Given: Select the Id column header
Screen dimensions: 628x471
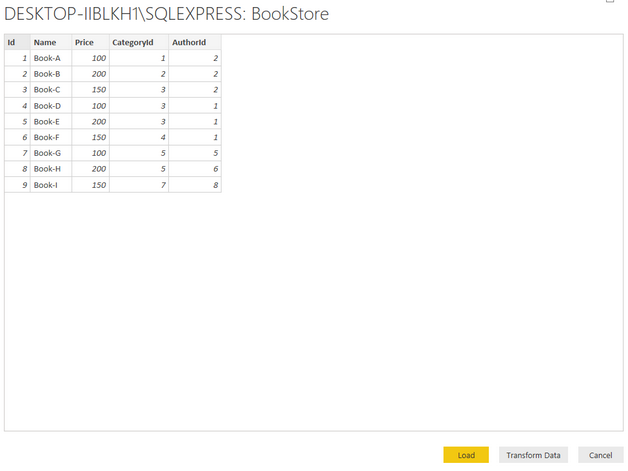Looking at the screenshot, I should point(16,43).
